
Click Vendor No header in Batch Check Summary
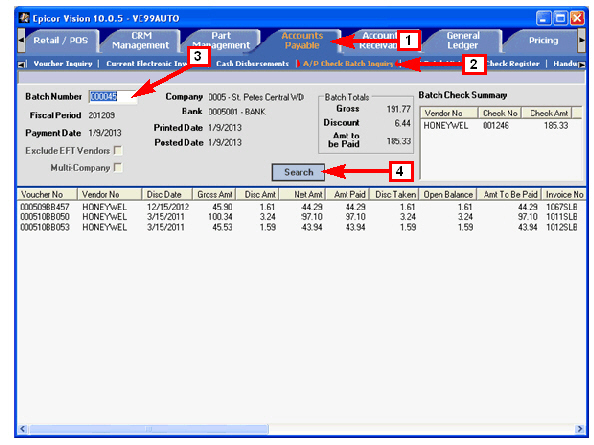(x=449, y=113)
